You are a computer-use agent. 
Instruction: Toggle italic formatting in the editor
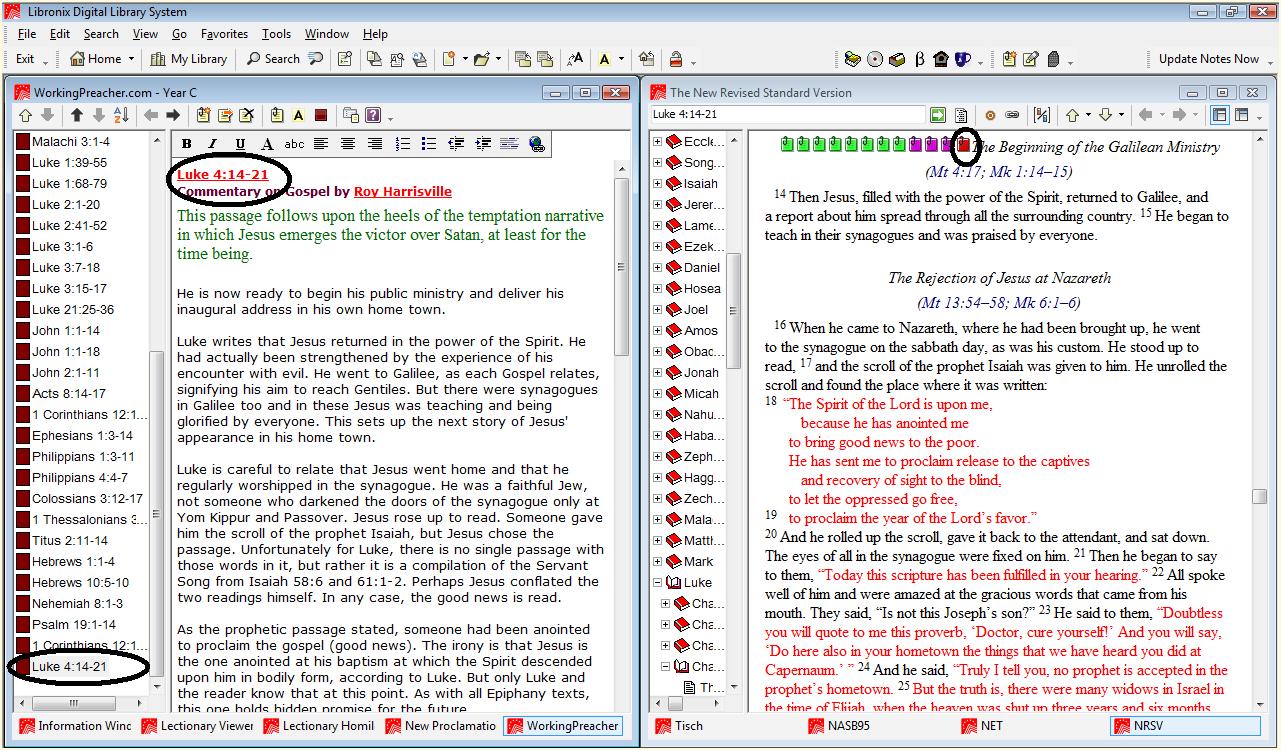[213, 145]
